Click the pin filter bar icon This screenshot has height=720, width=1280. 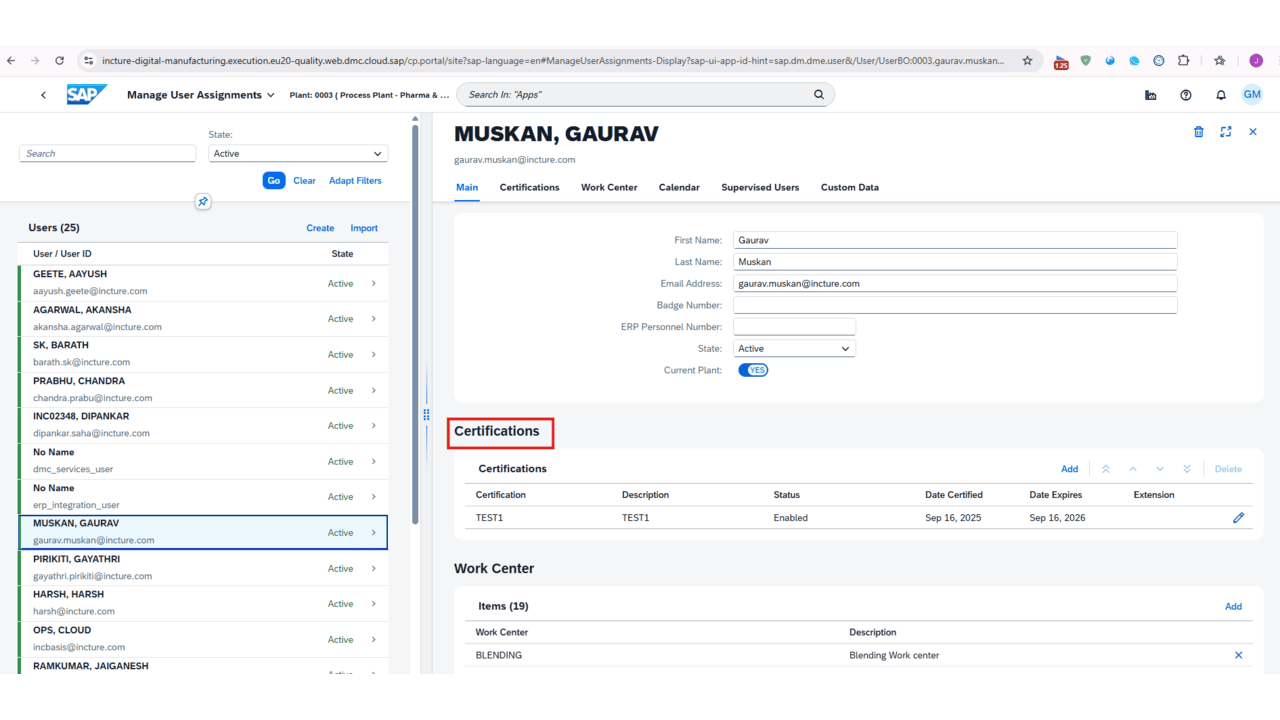[x=203, y=201]
